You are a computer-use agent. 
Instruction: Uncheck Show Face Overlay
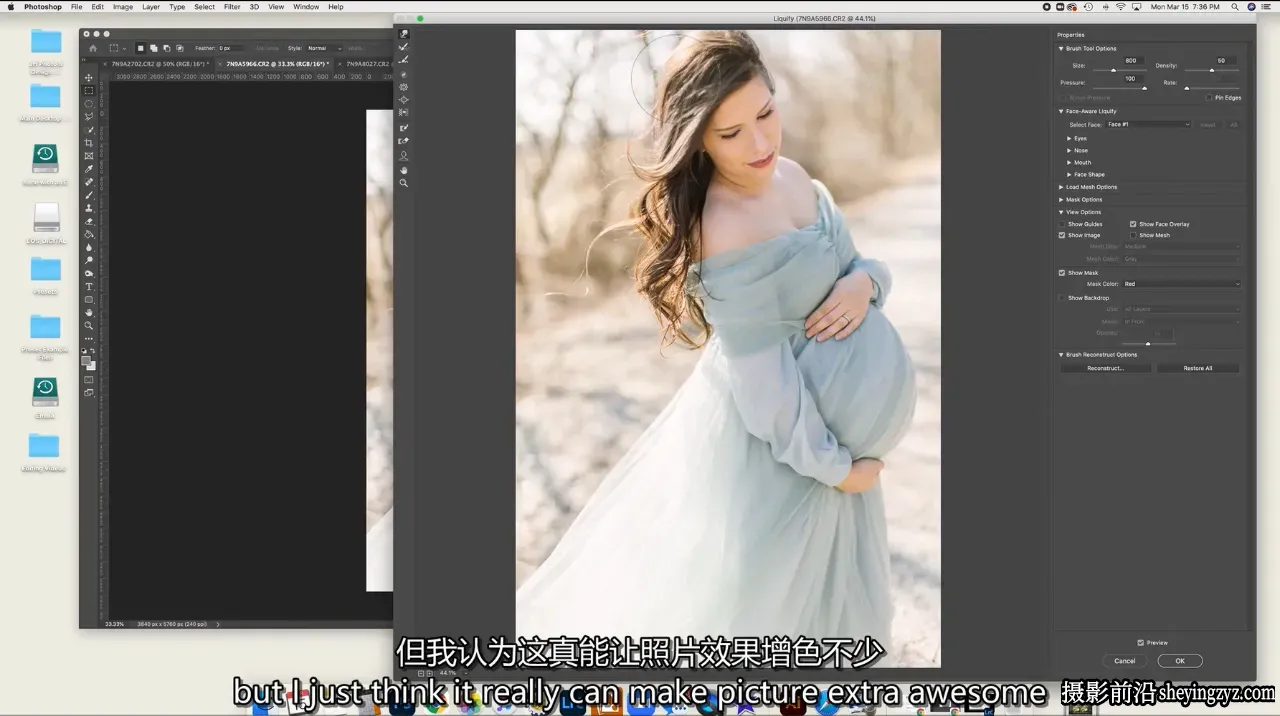coord(1133,224)
